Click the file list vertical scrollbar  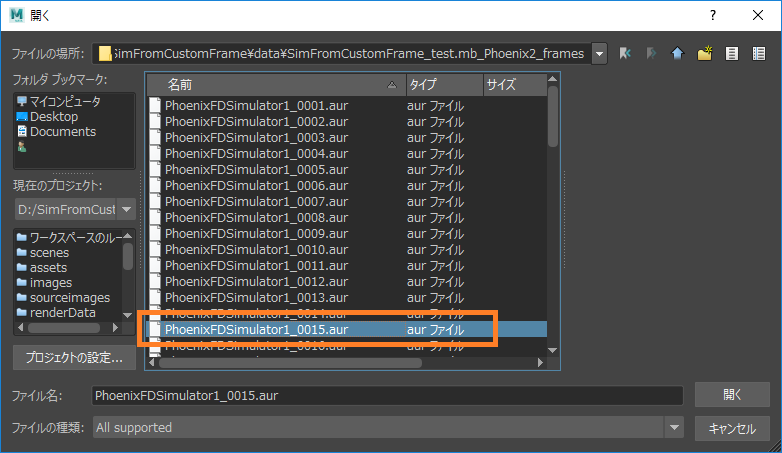tap(553, 117)
